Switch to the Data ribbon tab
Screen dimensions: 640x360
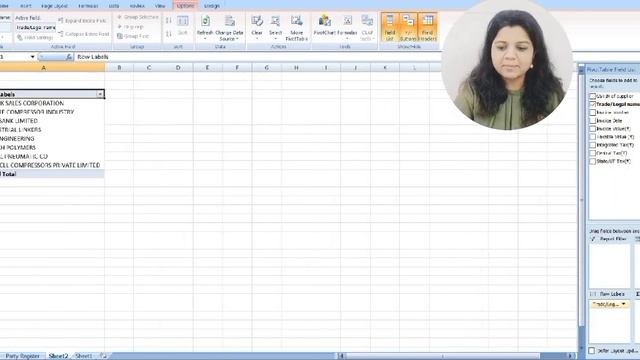coord(114,6)
